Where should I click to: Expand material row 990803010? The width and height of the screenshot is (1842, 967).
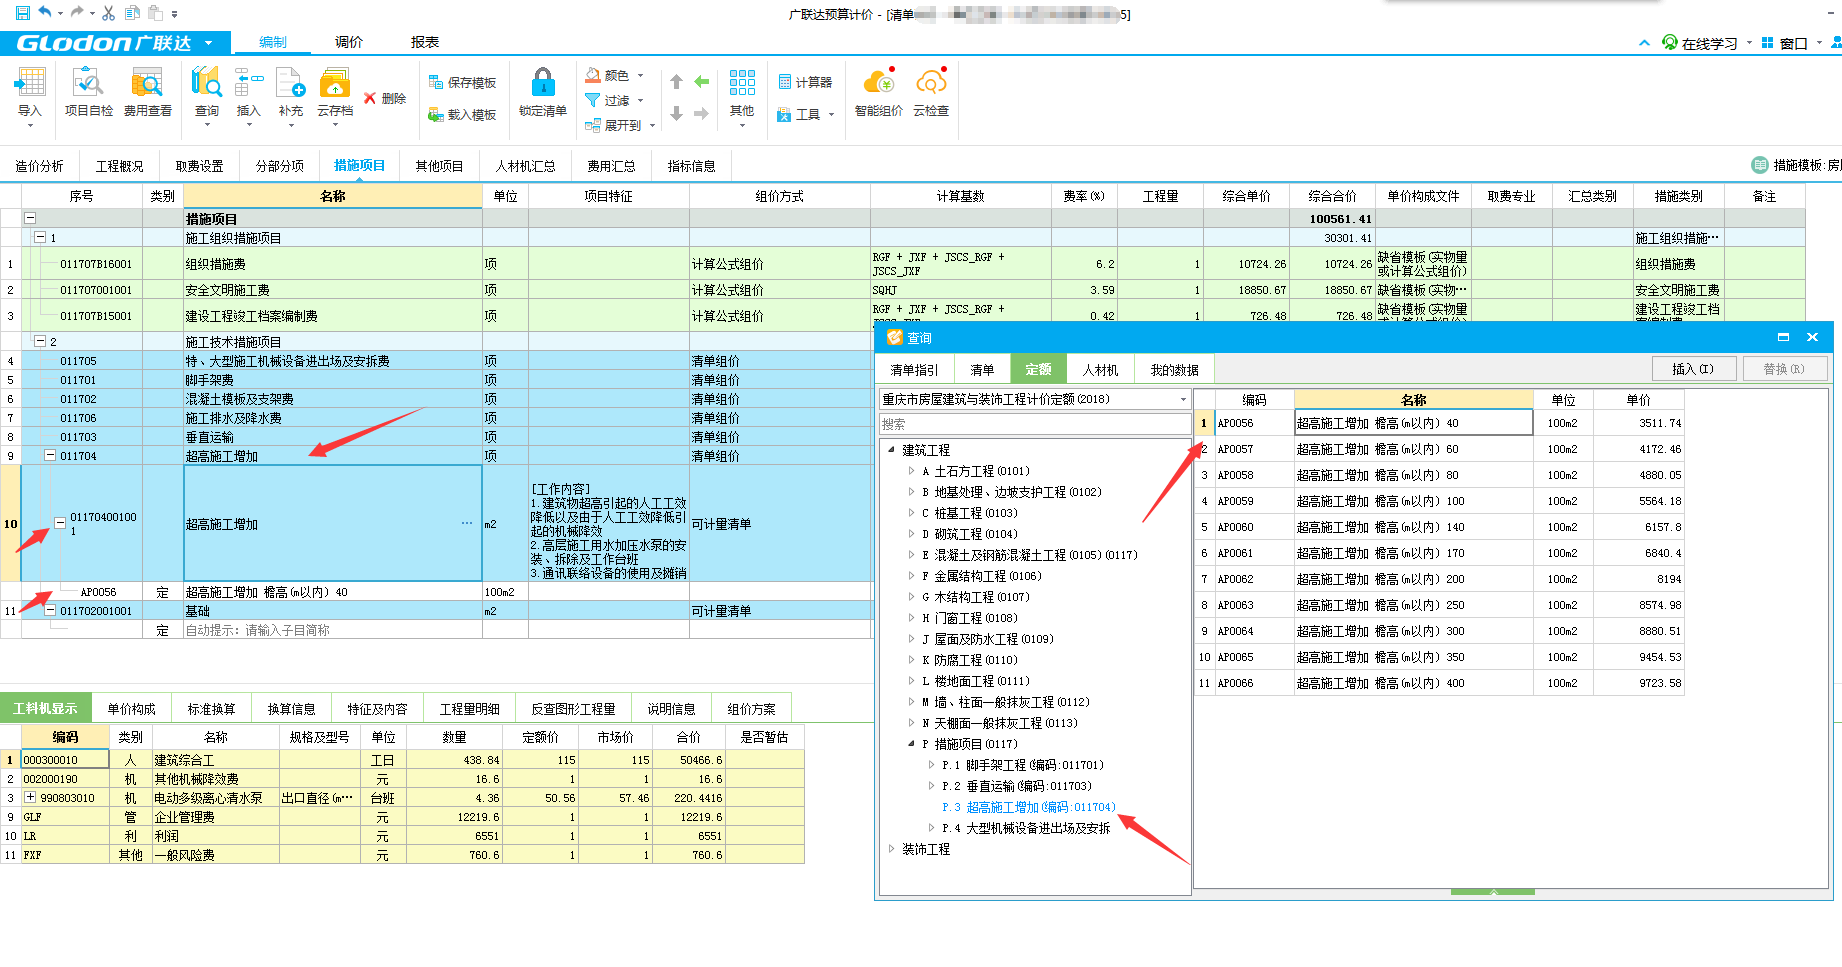(x=30, y=797)
